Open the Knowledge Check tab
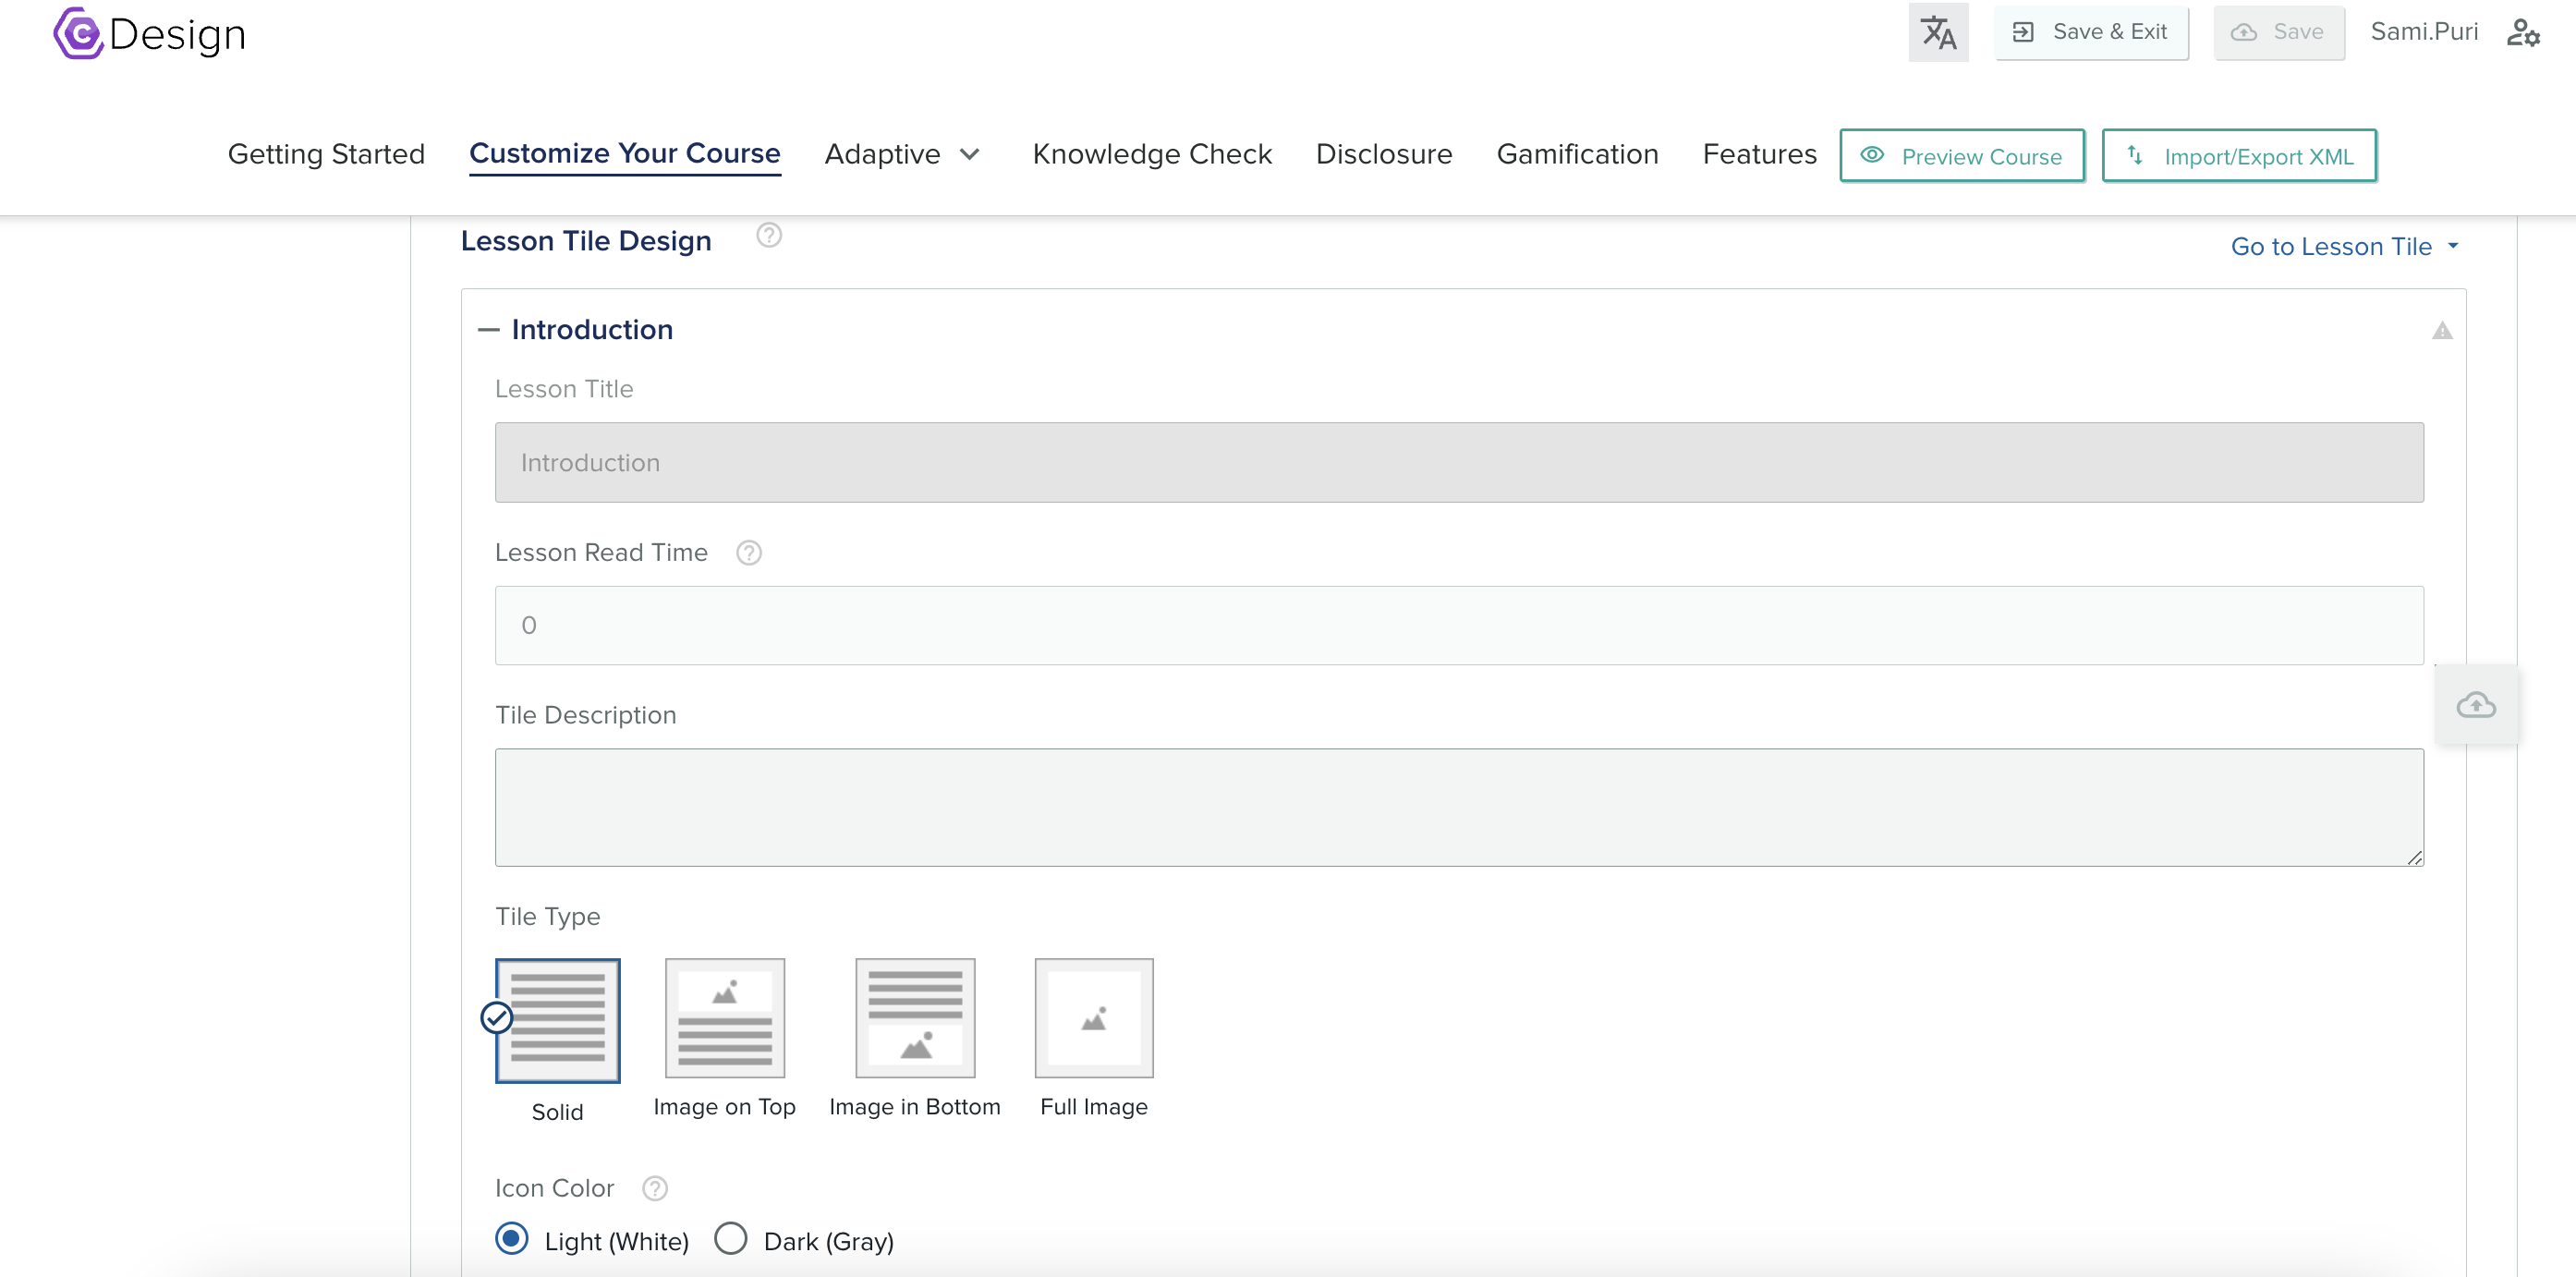The height and width of the screenshot is (1277, 2576). click(1151, 154)
